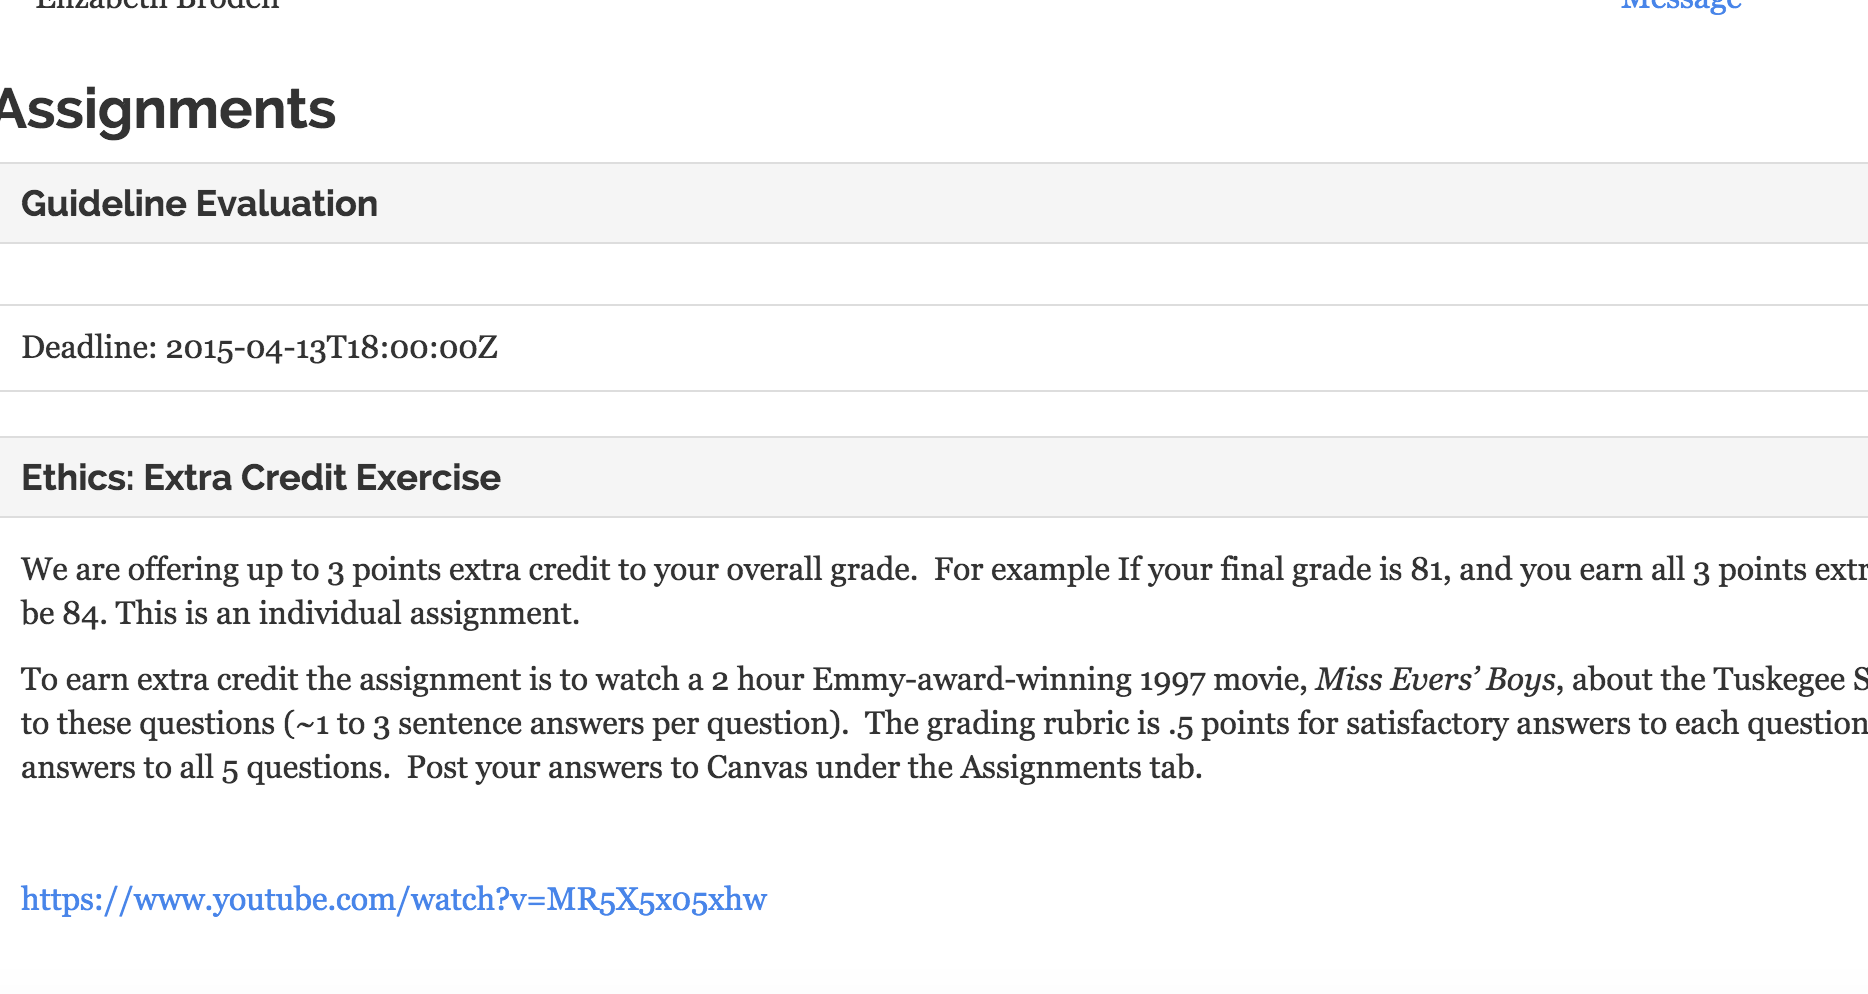Click the 2015-04-13T18:00:00Z timestamp

tap(331, 348)
